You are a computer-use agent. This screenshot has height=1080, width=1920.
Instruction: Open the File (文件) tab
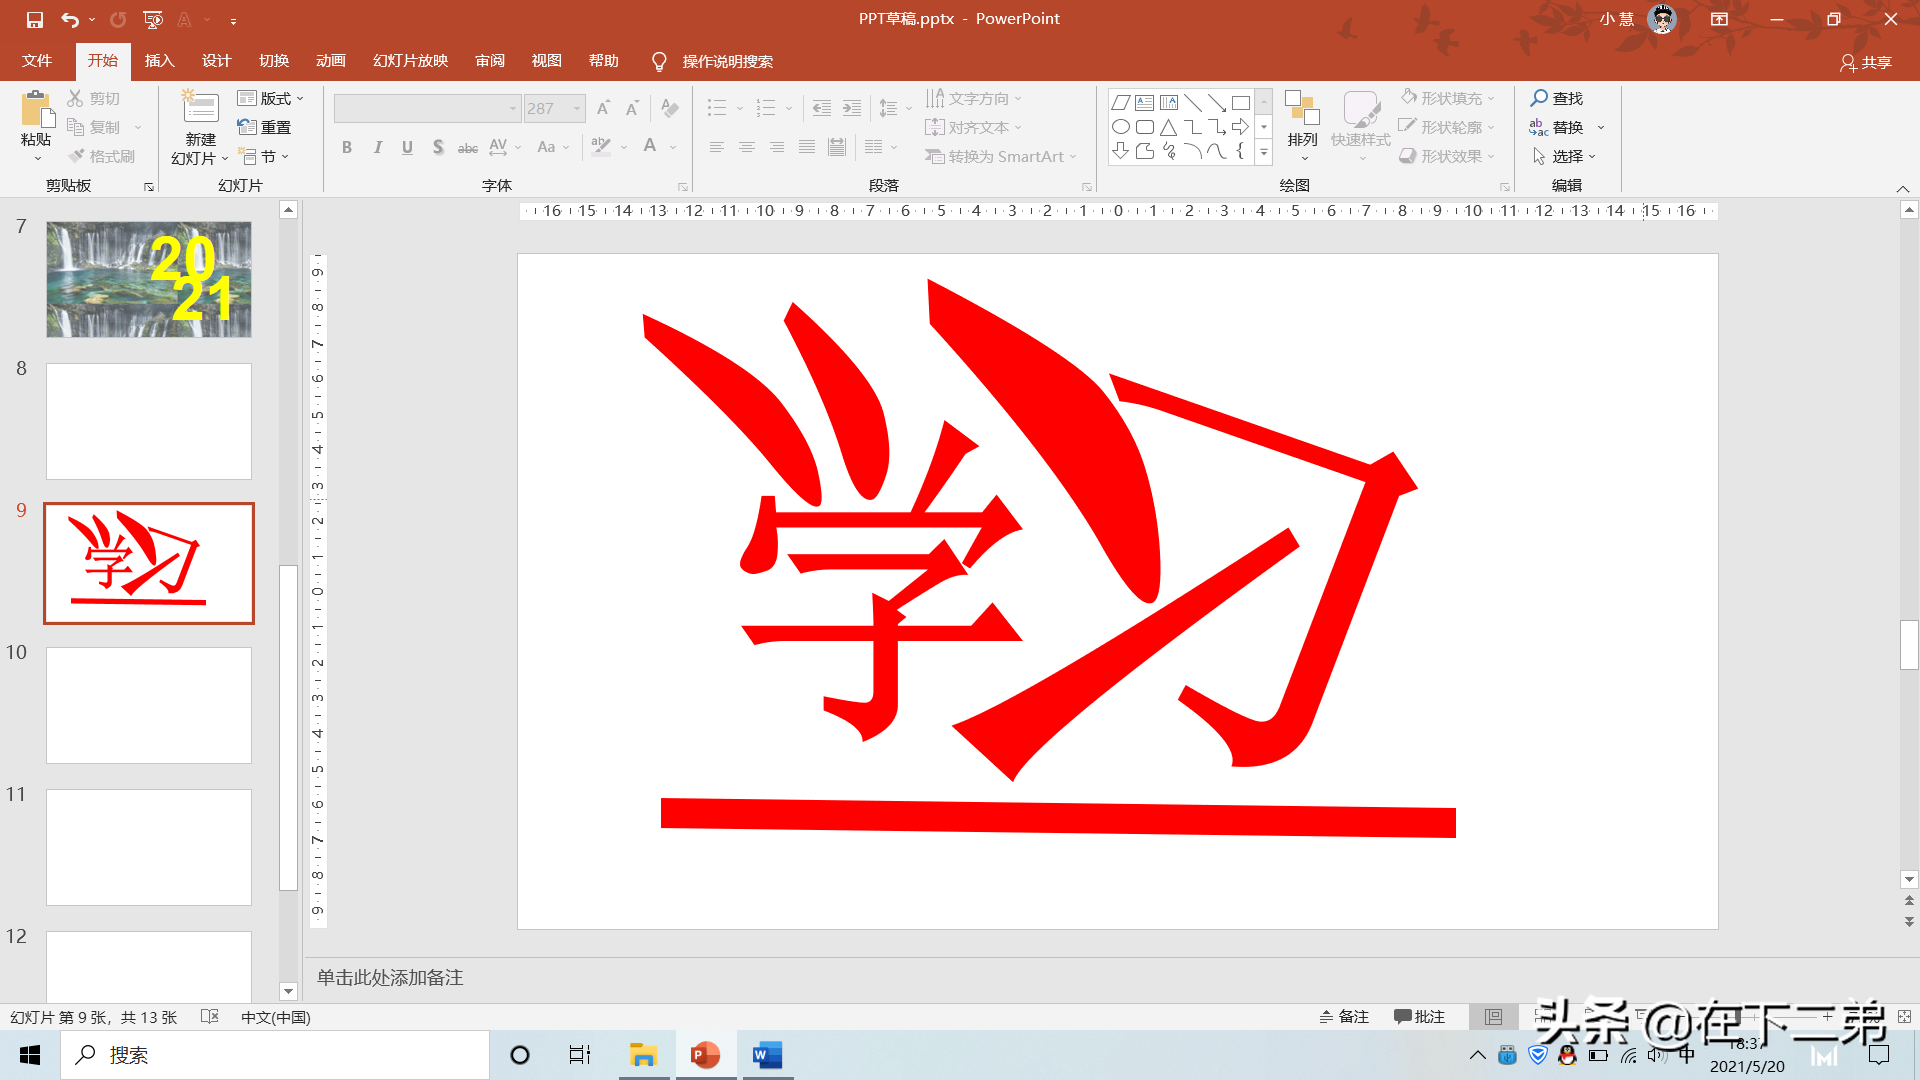pos(37,61)
